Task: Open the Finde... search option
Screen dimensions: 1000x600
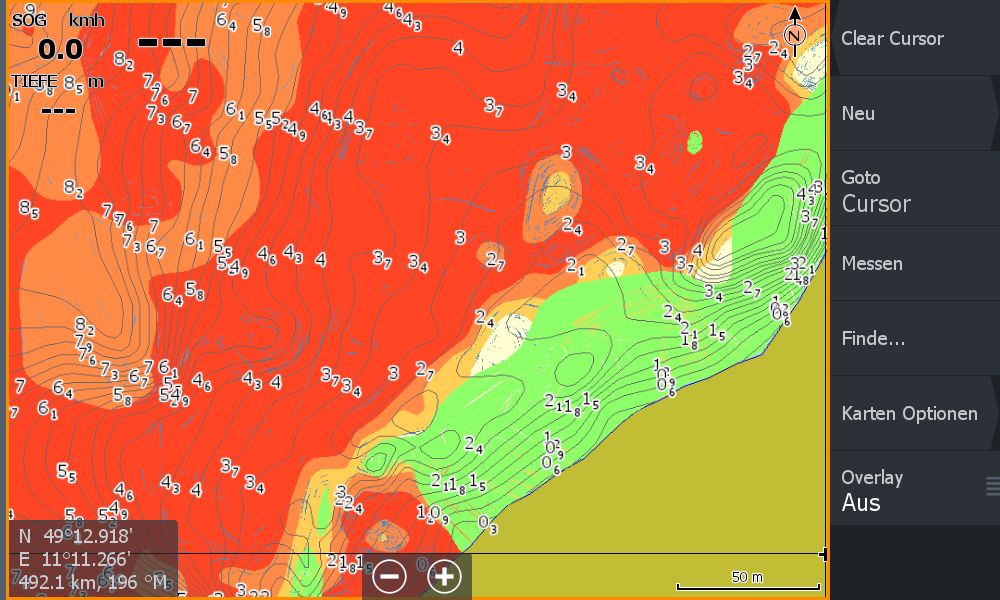Action: click(913, 339)
